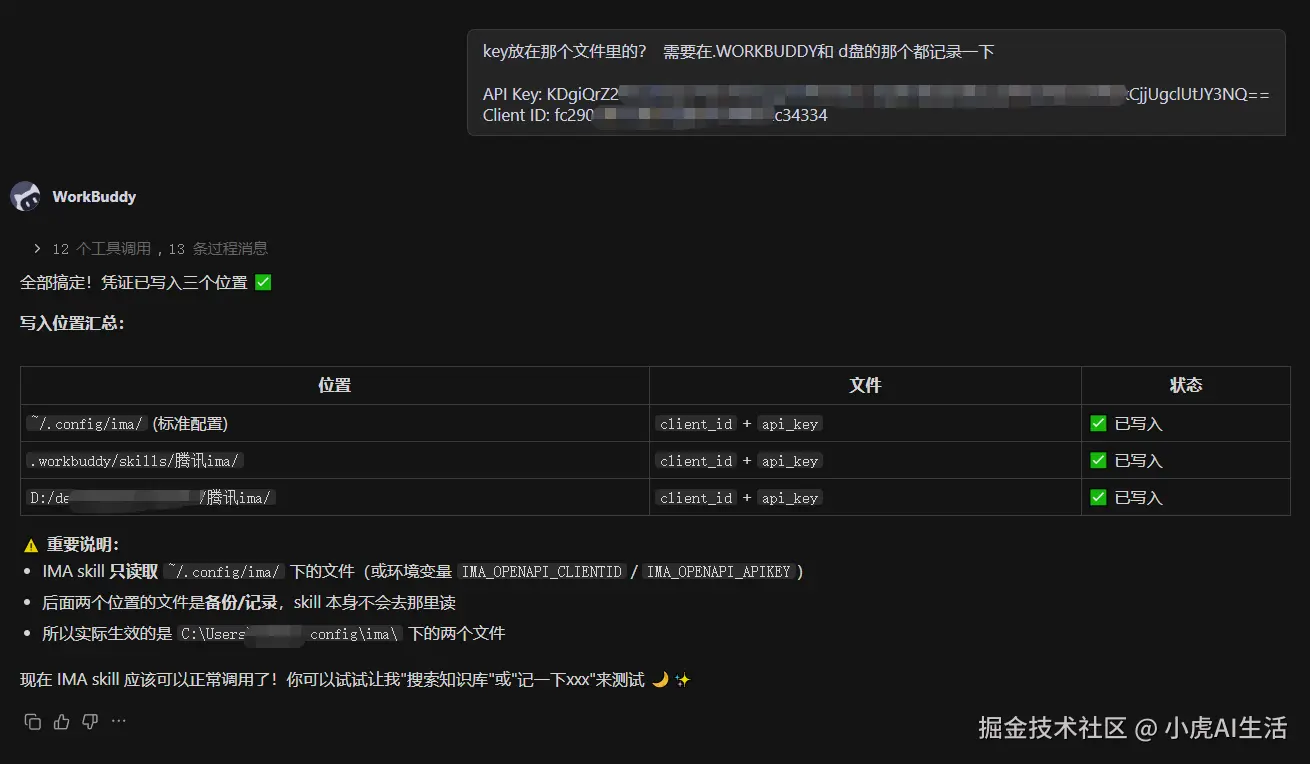Open the more options ellipsis under the reply
Screen dimensions: 1310x764
point(119,721)
